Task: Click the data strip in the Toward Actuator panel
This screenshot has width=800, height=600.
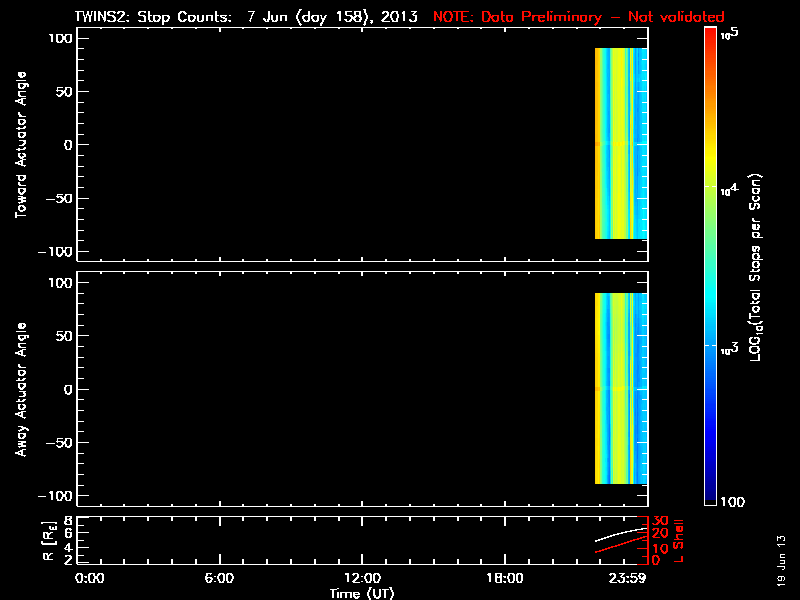Action: click(x=621, y=144)
